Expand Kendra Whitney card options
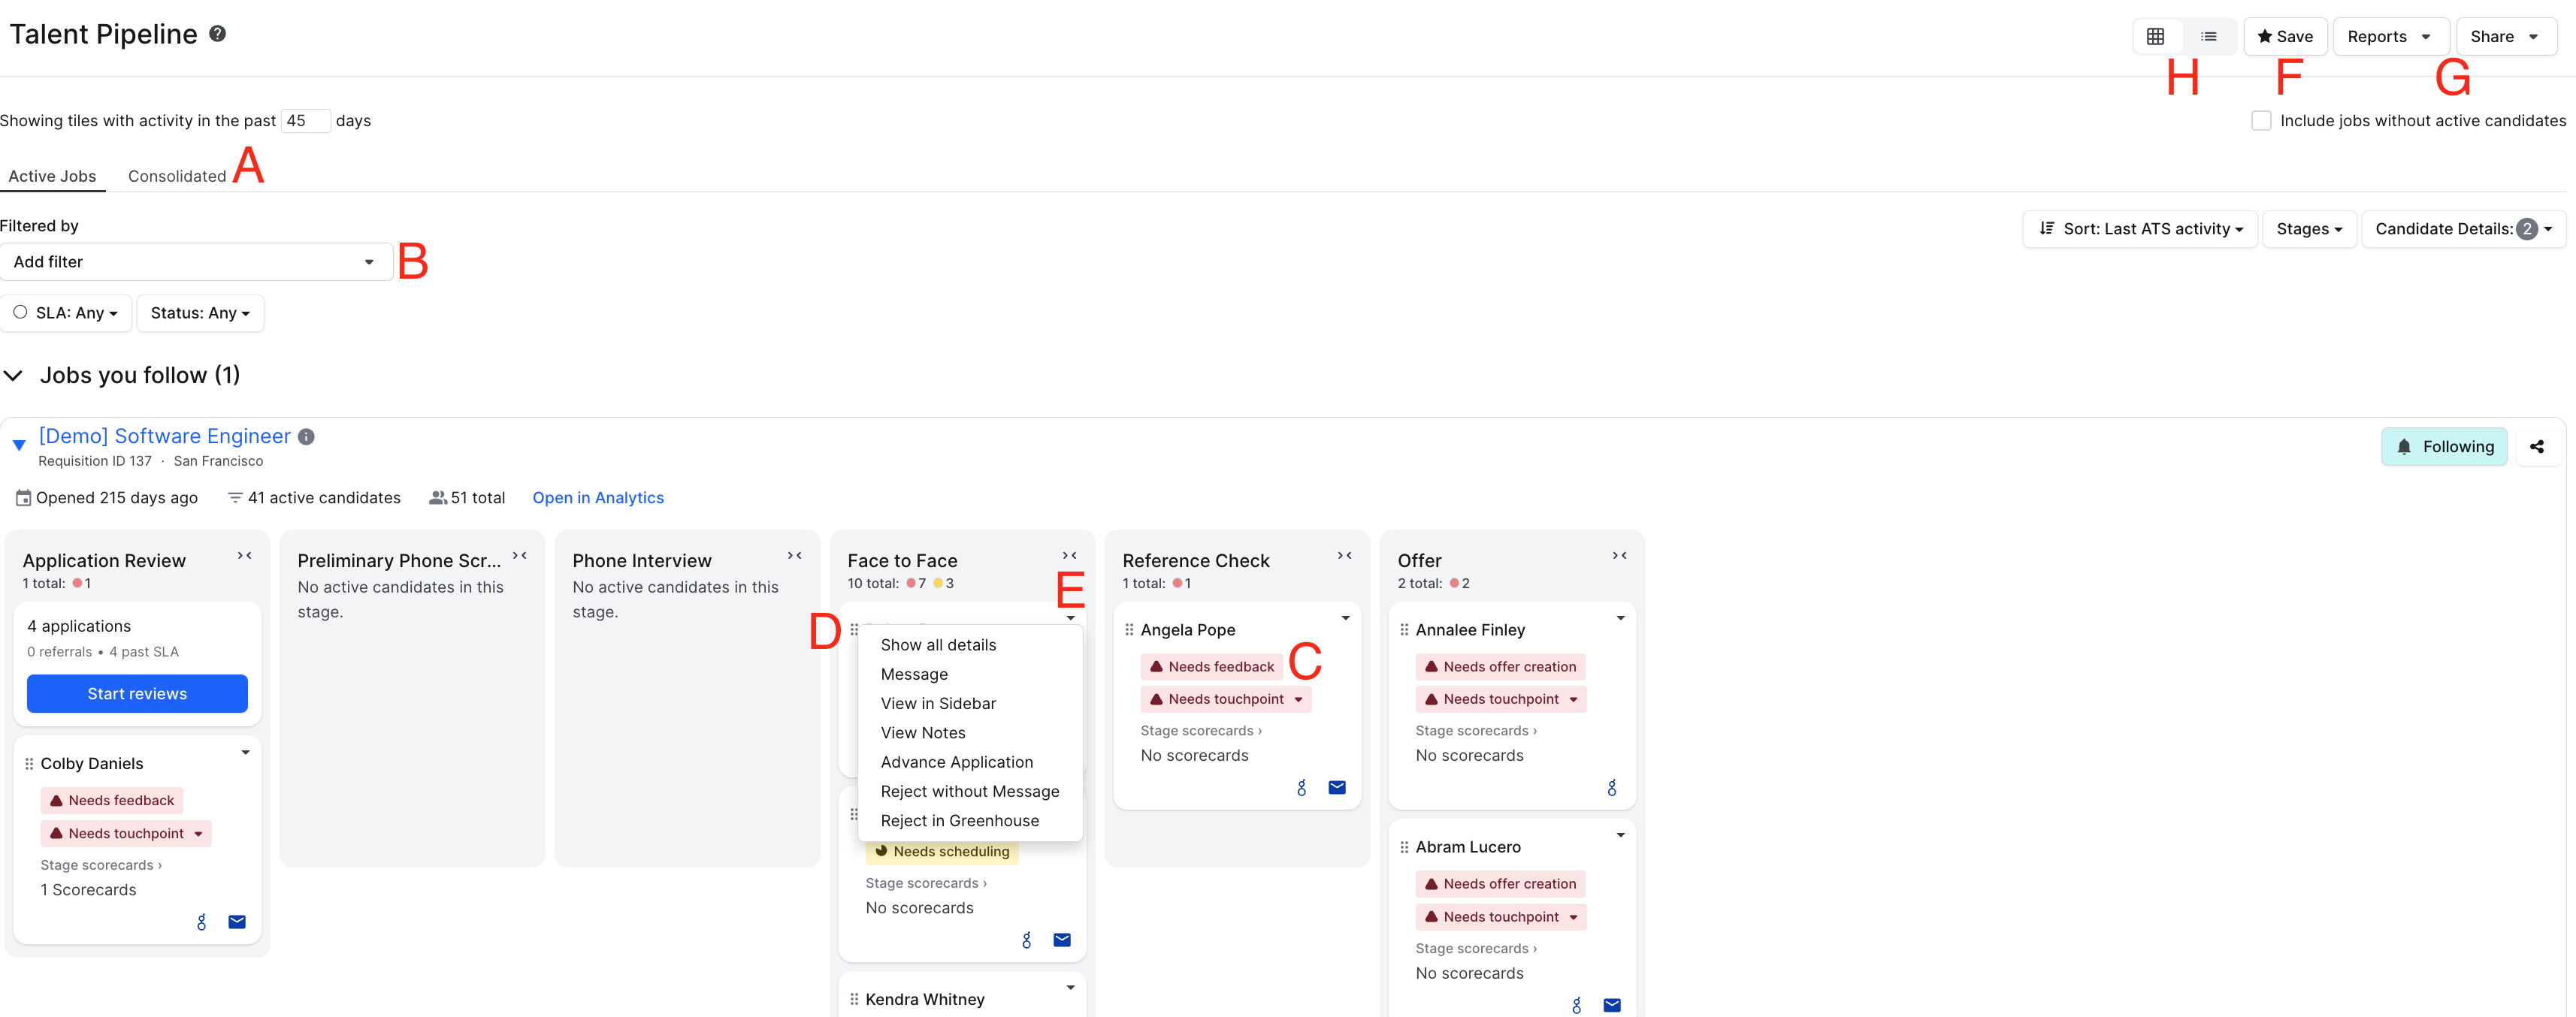Viewport: 2576px width, 1017px height. tap(1070, 987)
